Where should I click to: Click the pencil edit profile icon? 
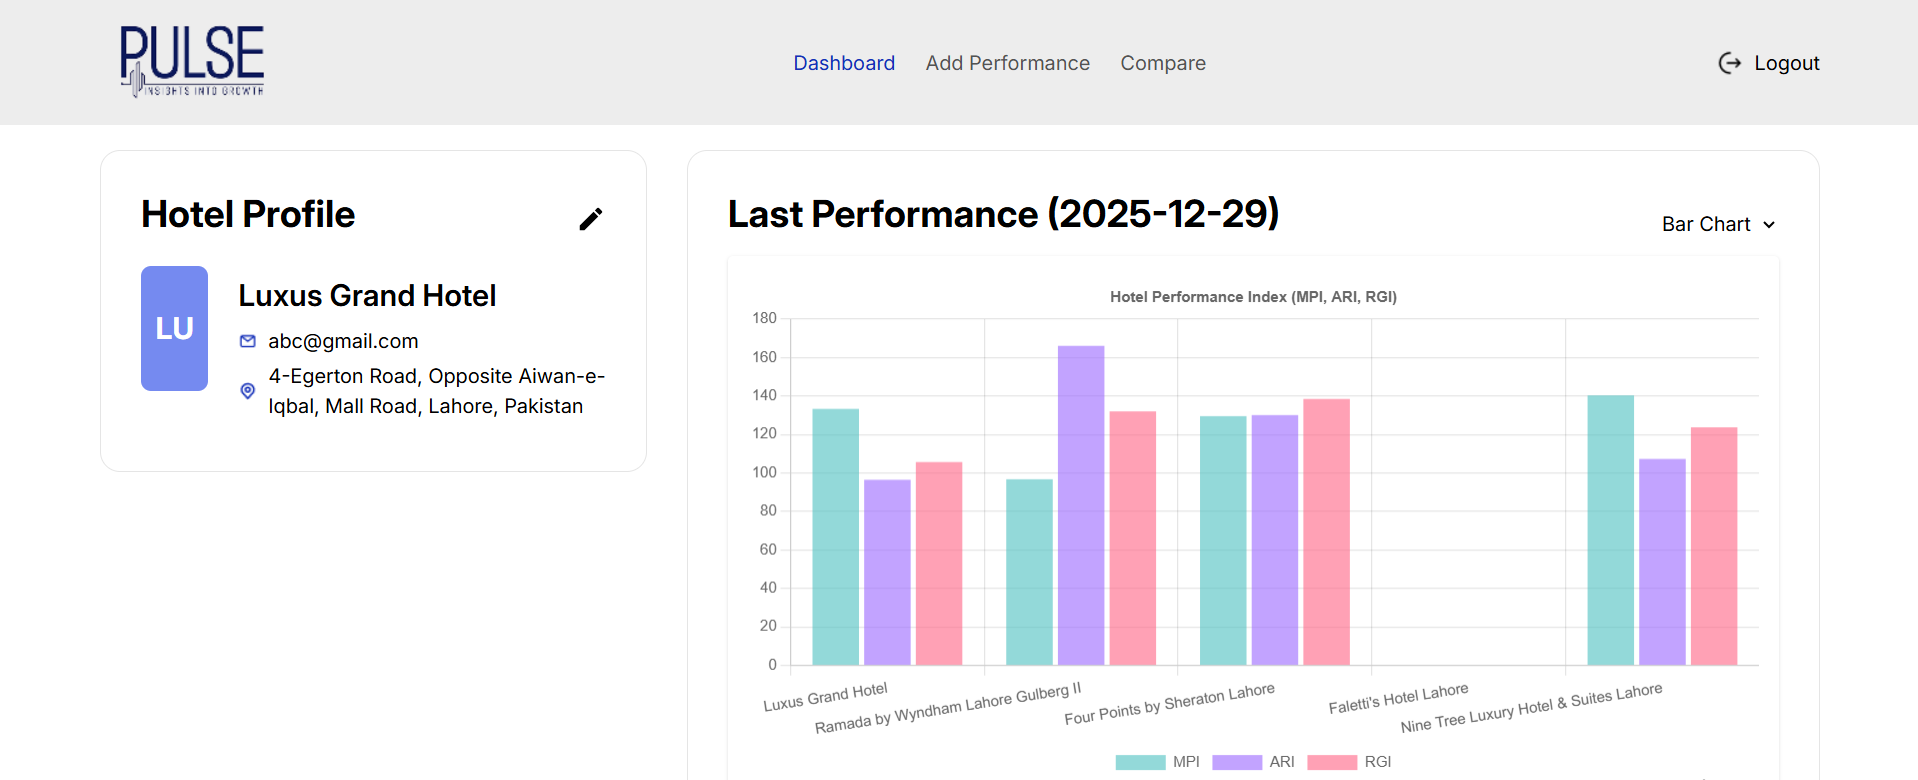(x=591, y=219)
